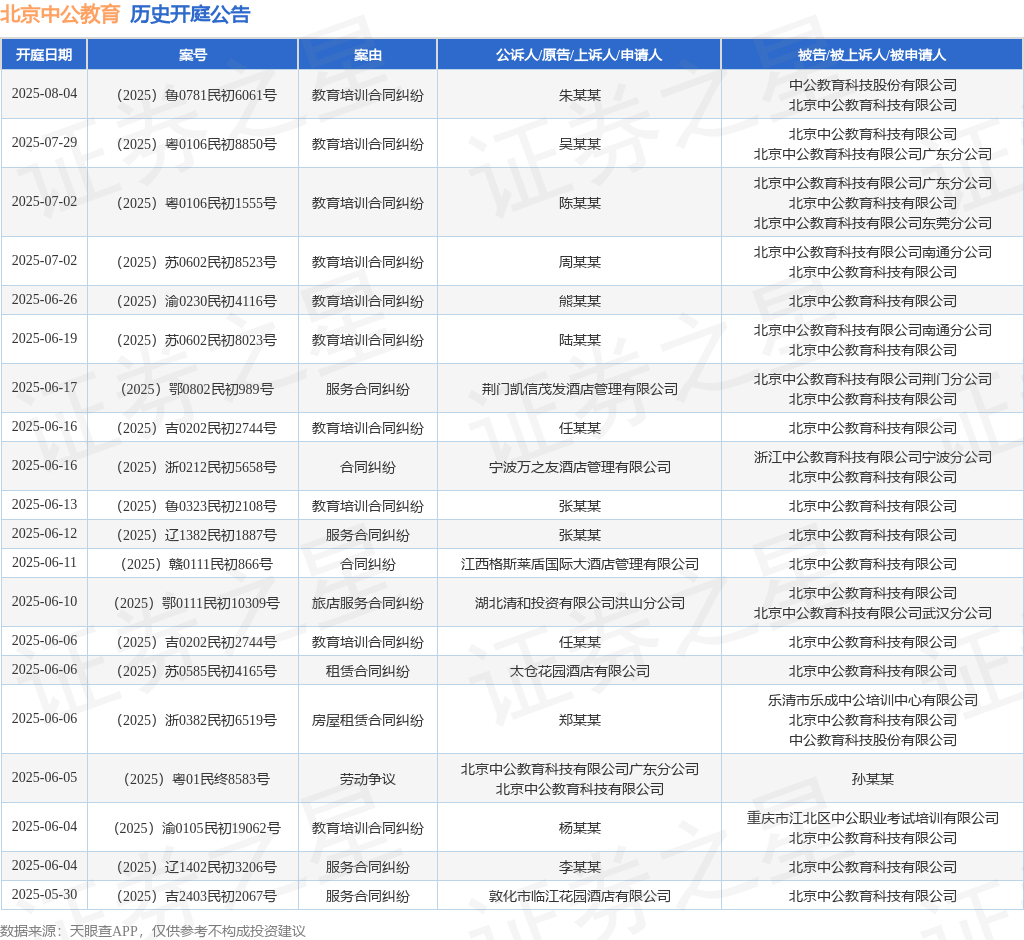1024x940 pixels.
Task: Select plaintiff 敦化市临江花园酒店有限公司
Action: [x=580, y=896]
